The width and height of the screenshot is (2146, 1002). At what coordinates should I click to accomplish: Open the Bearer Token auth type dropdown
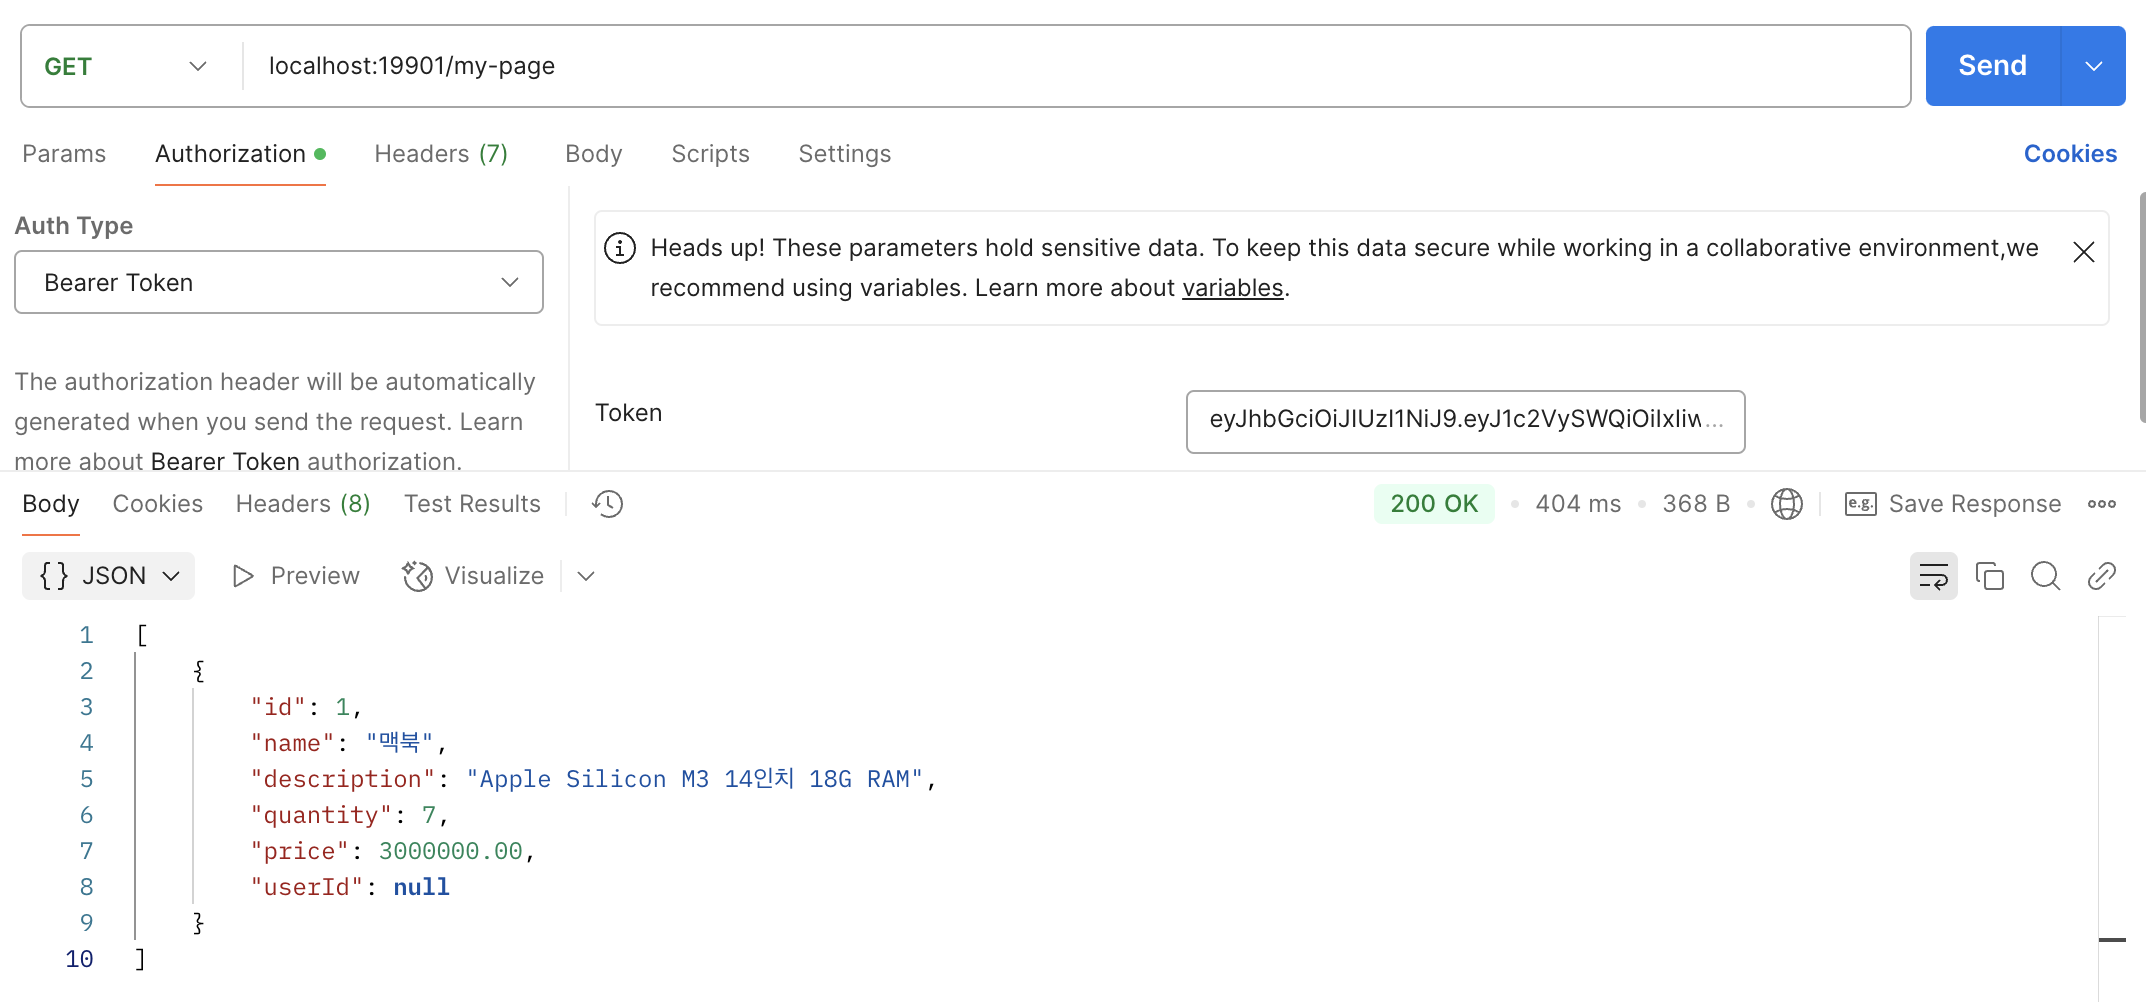[279, 283]
